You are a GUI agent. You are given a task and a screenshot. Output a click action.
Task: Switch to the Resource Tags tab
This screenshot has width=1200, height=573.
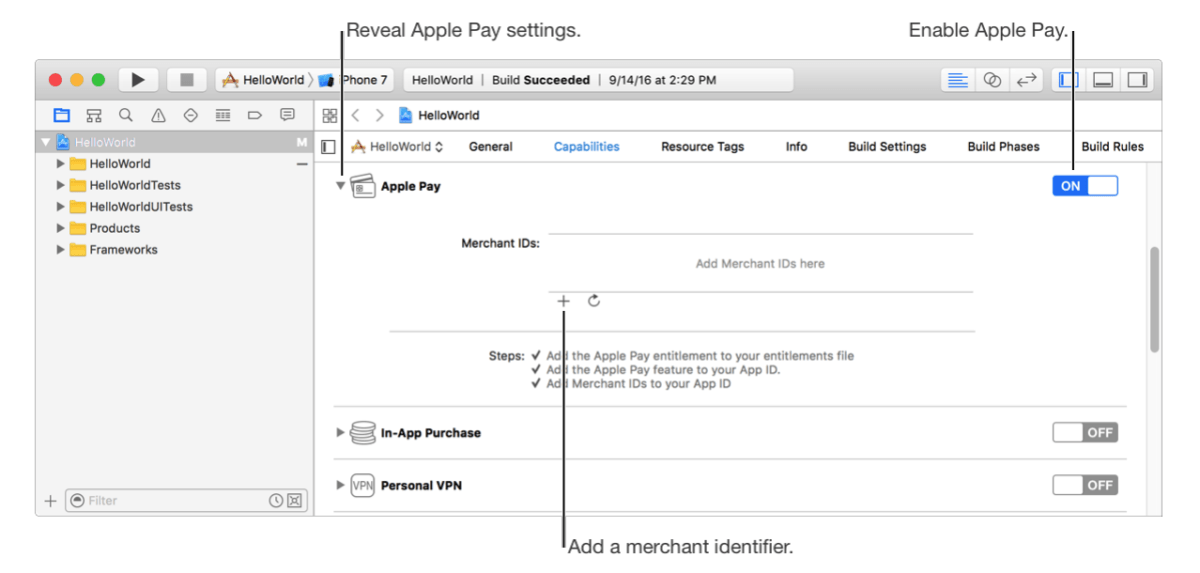(x=703, y=147)
